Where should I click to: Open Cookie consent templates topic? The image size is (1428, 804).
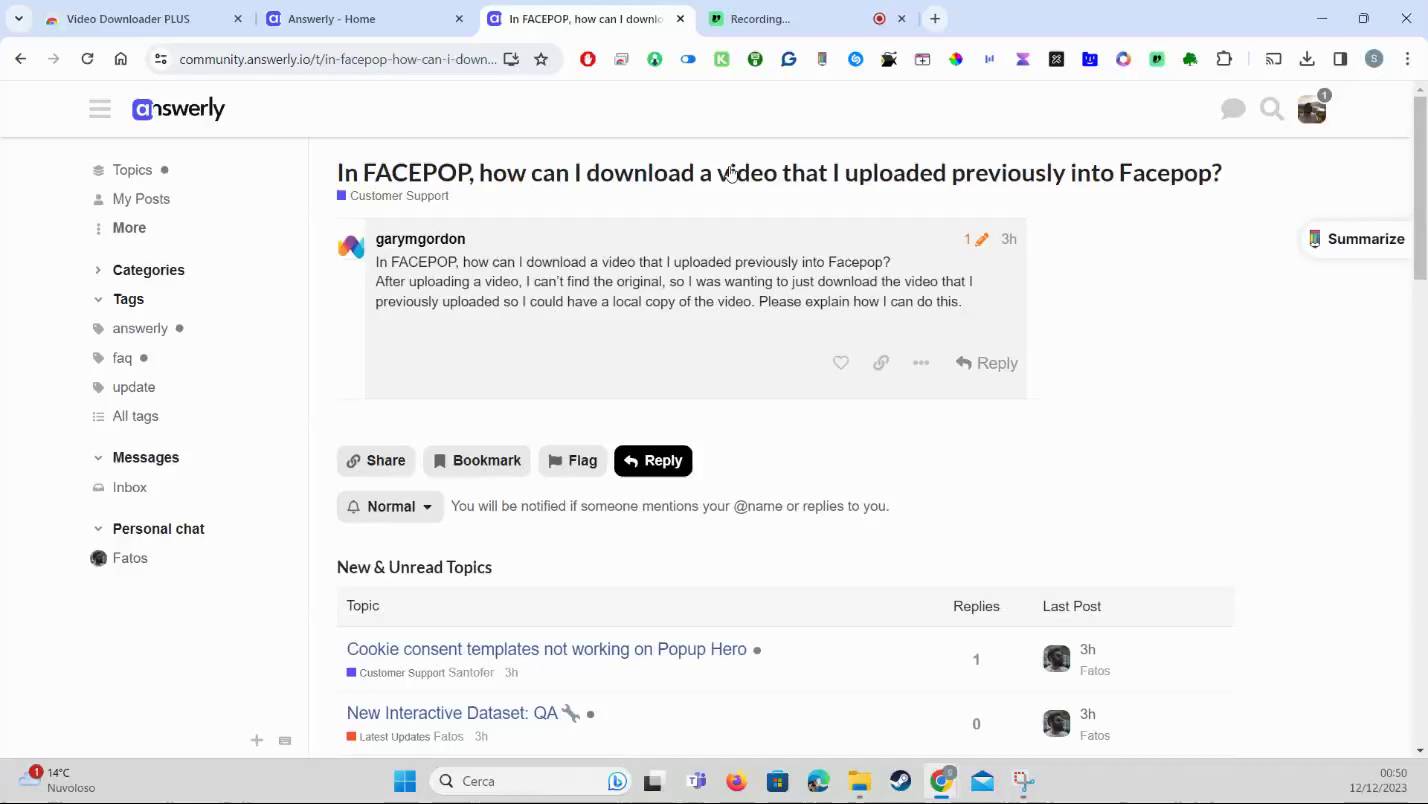pyautogui.click(x=547, y=649)
